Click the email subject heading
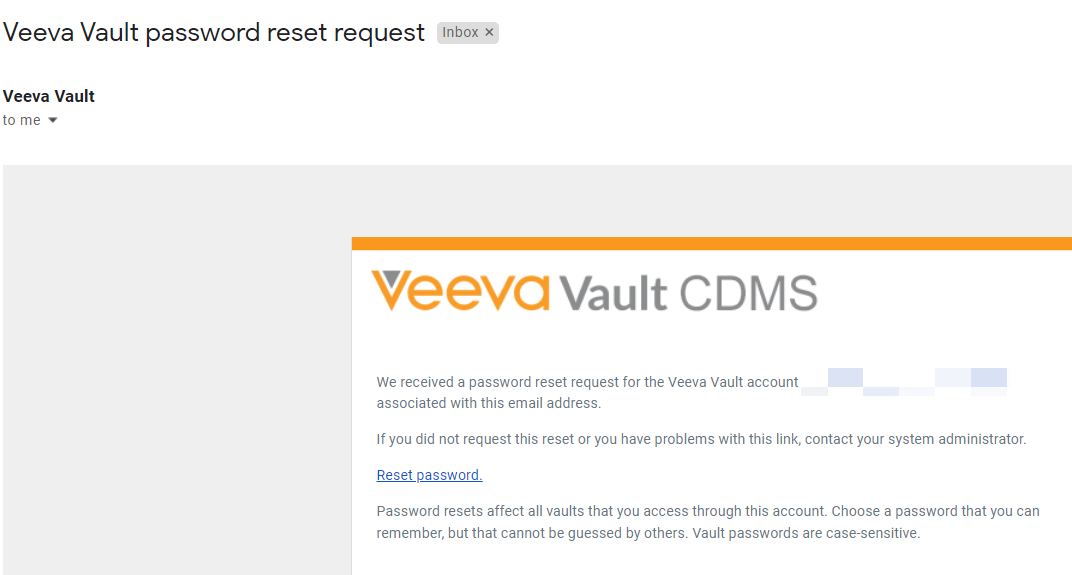This screenshot has height=575, width=1072. coord(214,32)
